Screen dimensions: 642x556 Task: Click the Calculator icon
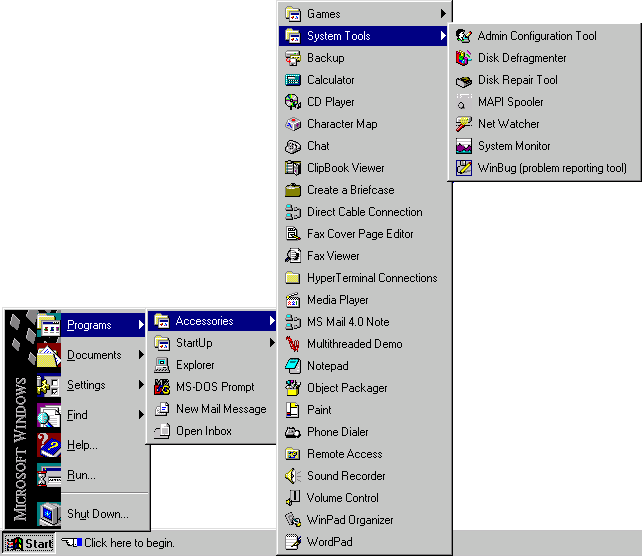coord(293,80)
